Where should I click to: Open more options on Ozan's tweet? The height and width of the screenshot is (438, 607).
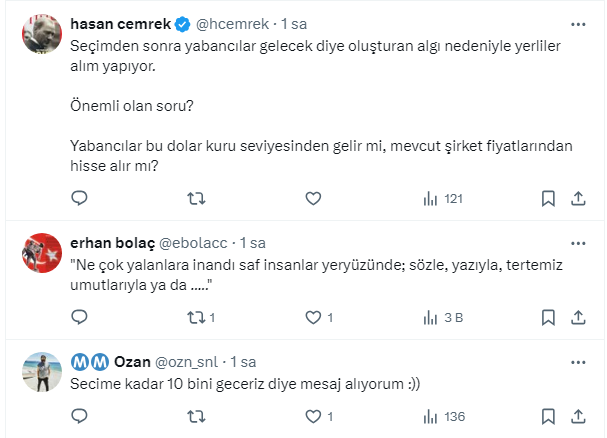click(577, 361)
